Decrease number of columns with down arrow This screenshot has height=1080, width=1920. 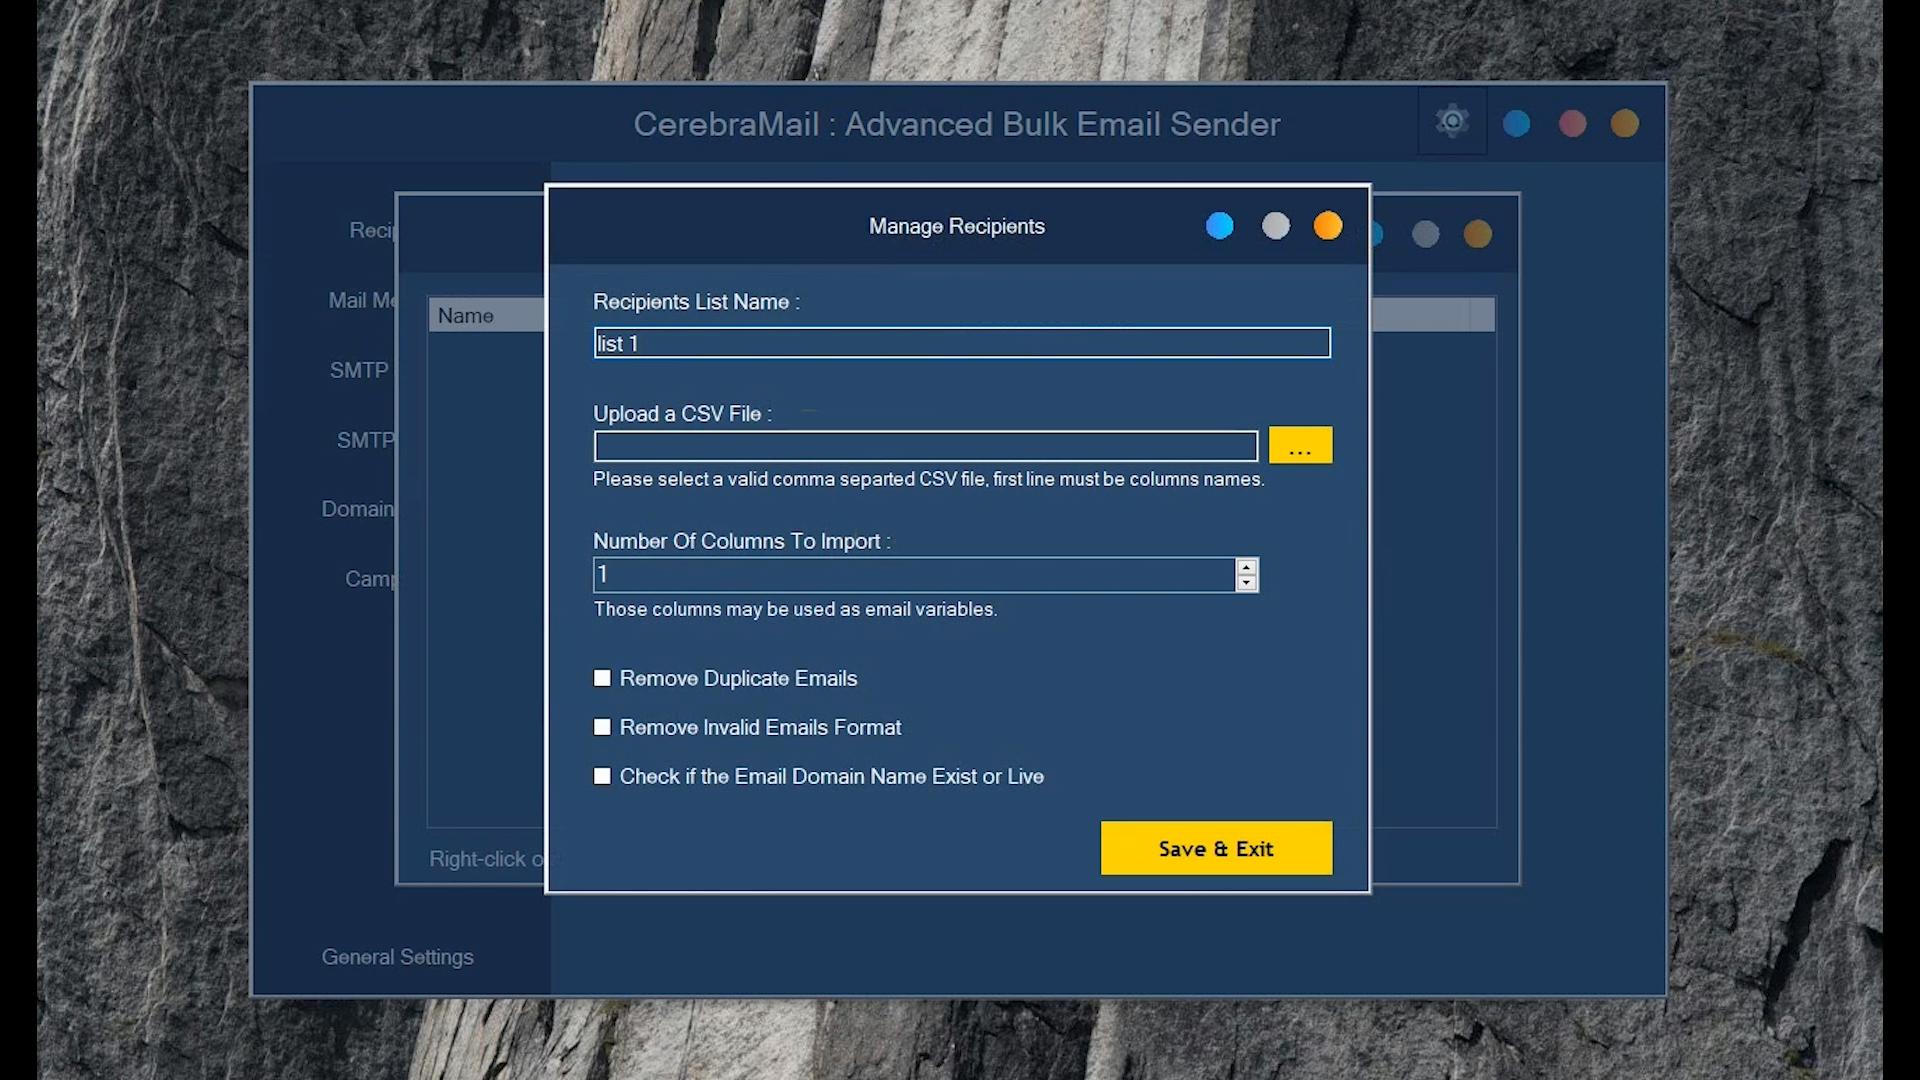click(1246, 583)
